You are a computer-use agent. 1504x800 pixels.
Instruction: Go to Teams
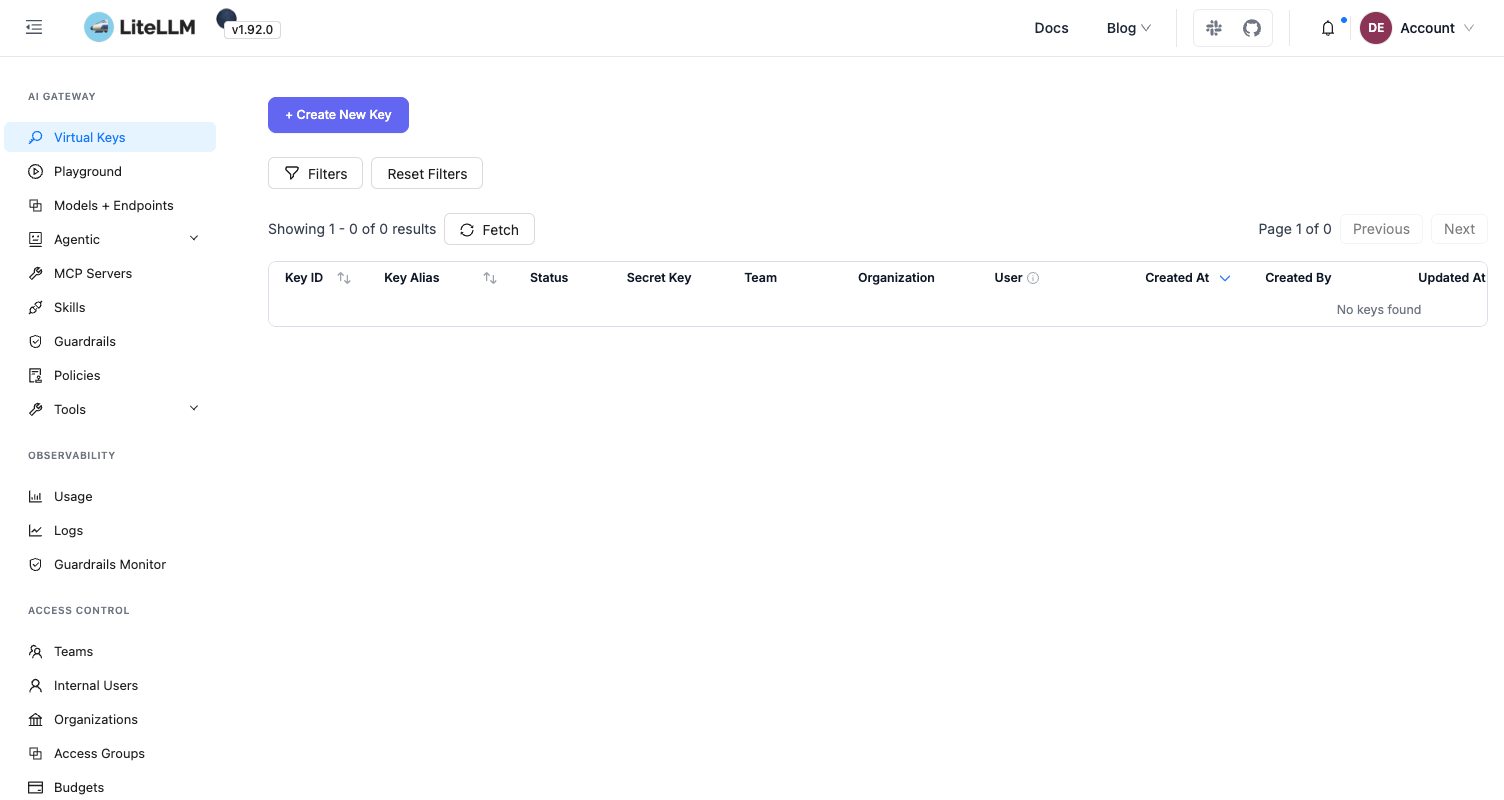click(x=110, y=651)
